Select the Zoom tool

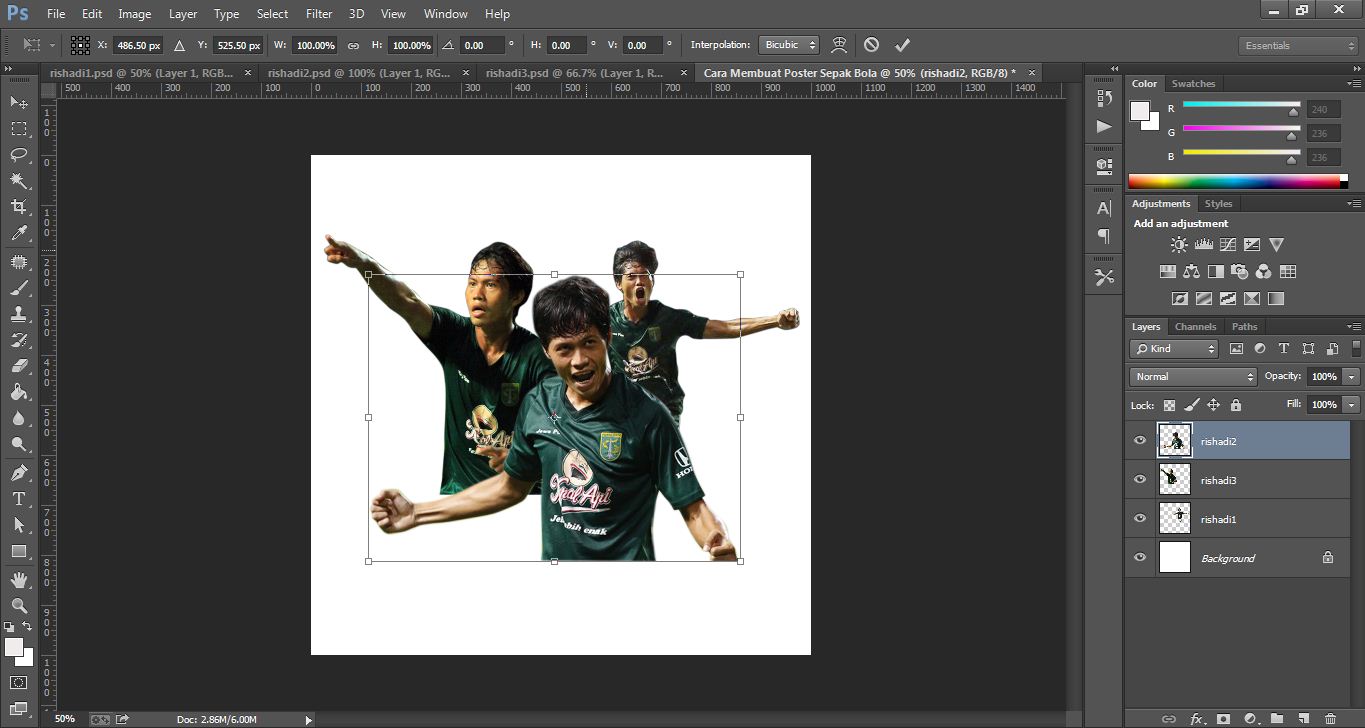(19, 606)
